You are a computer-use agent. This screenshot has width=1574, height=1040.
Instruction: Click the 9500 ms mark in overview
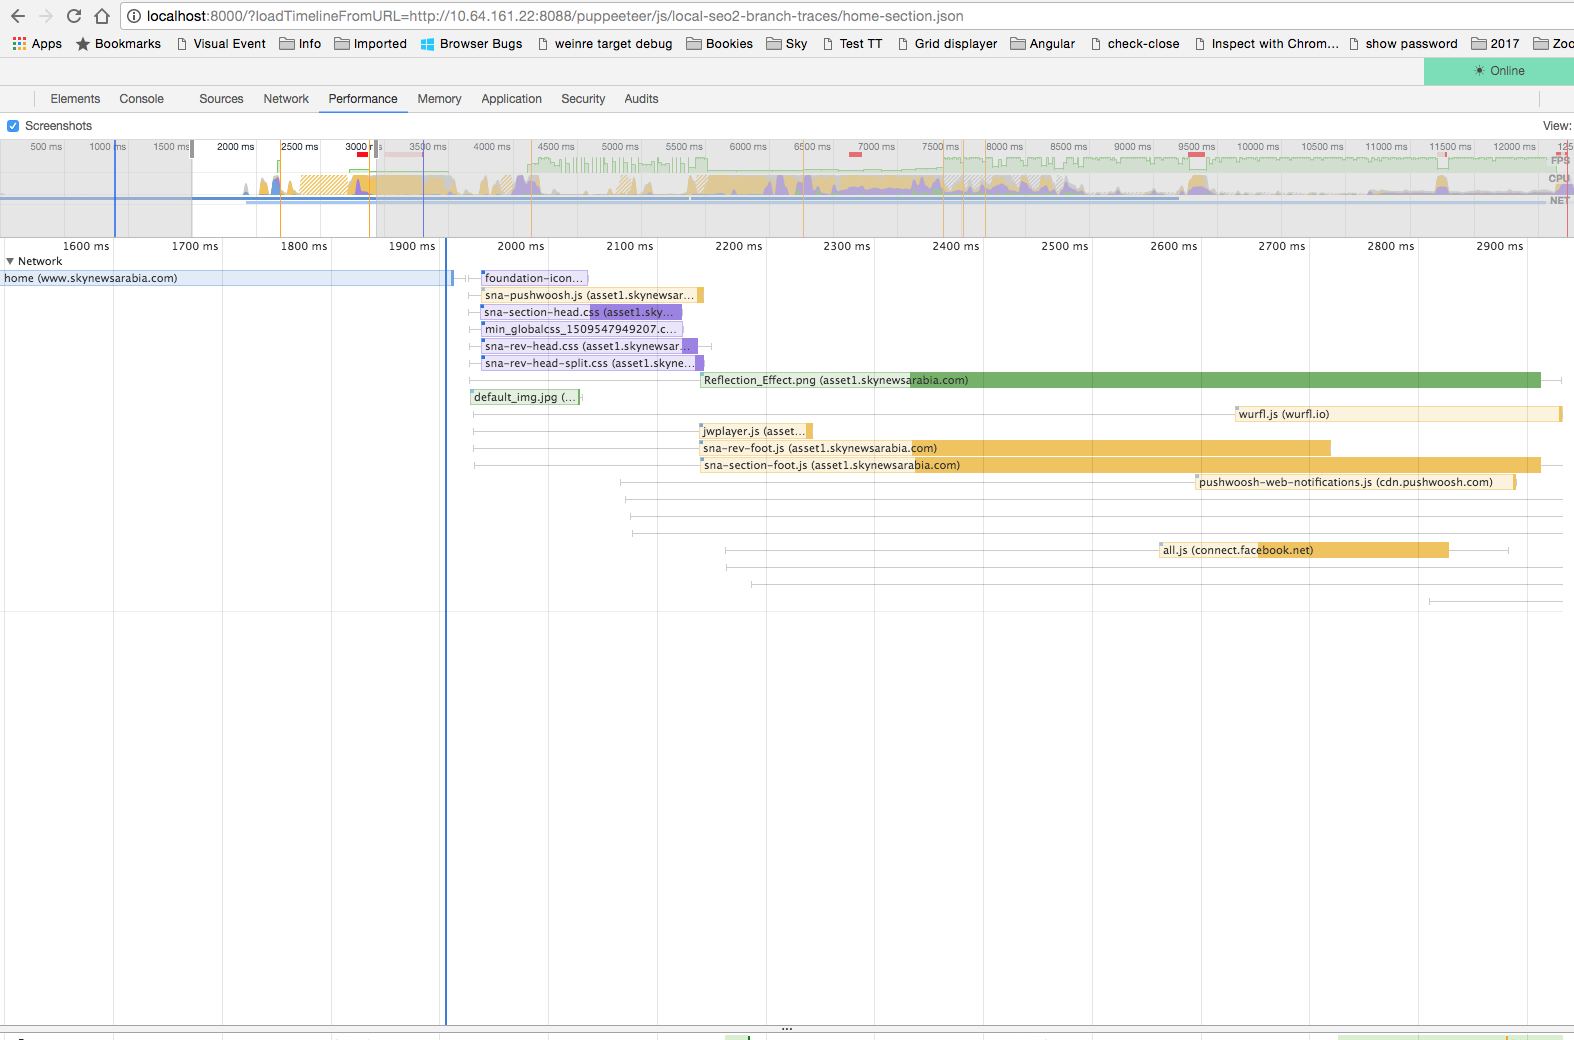click(1196, 147)
